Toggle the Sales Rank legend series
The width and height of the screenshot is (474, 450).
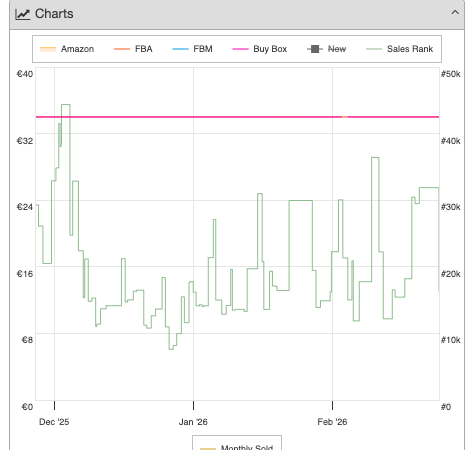tap(399, 49)
